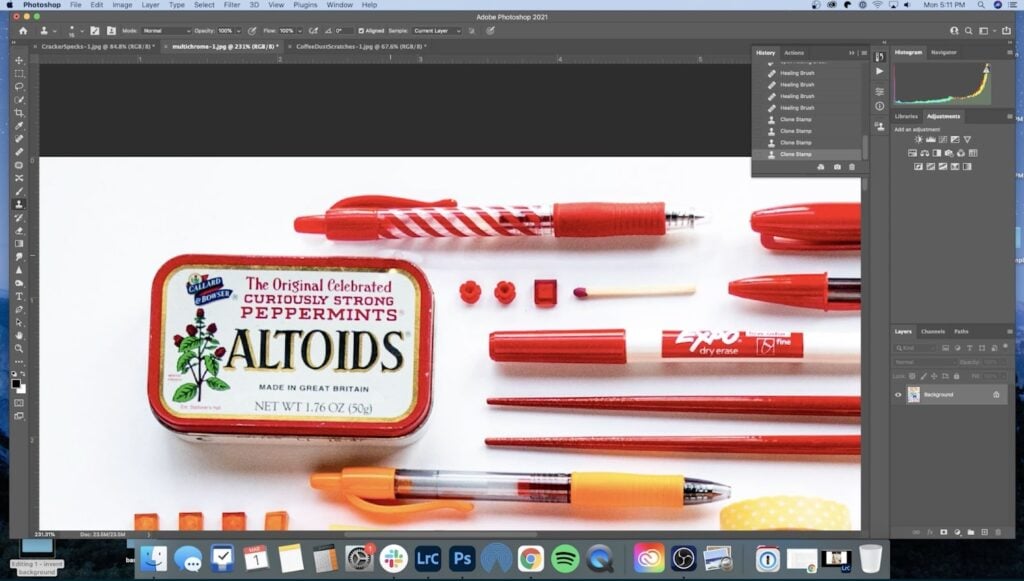Screen dimensions: 1024x581
Task: Add a Levels adjustment
Action: coord(931,140)
